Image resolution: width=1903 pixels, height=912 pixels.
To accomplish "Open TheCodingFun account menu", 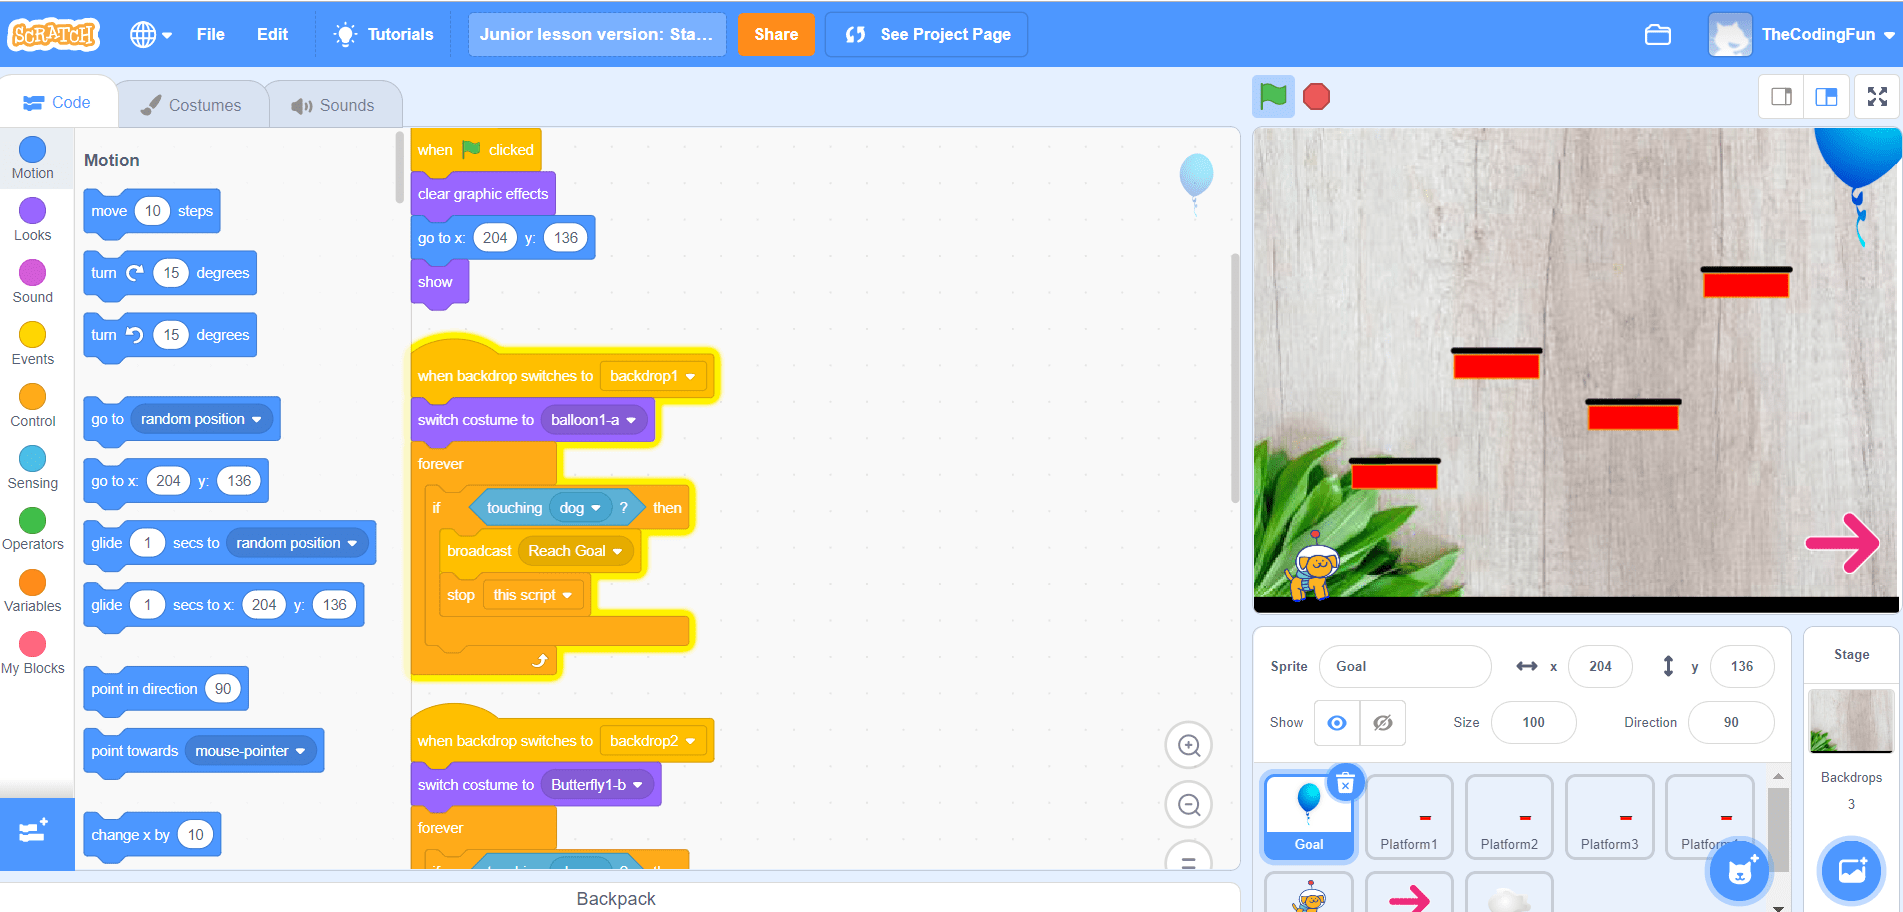I will (x=1802, y=35).
